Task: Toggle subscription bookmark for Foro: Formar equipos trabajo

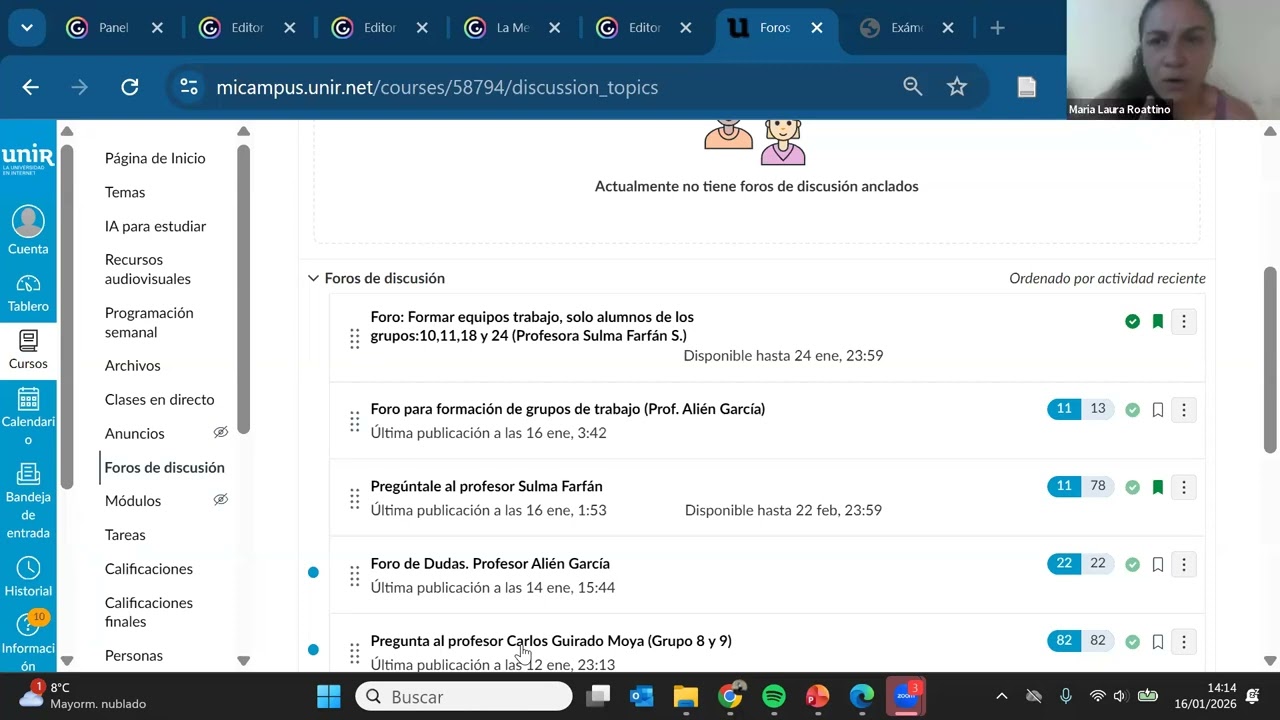Action: coord(1158,321)
